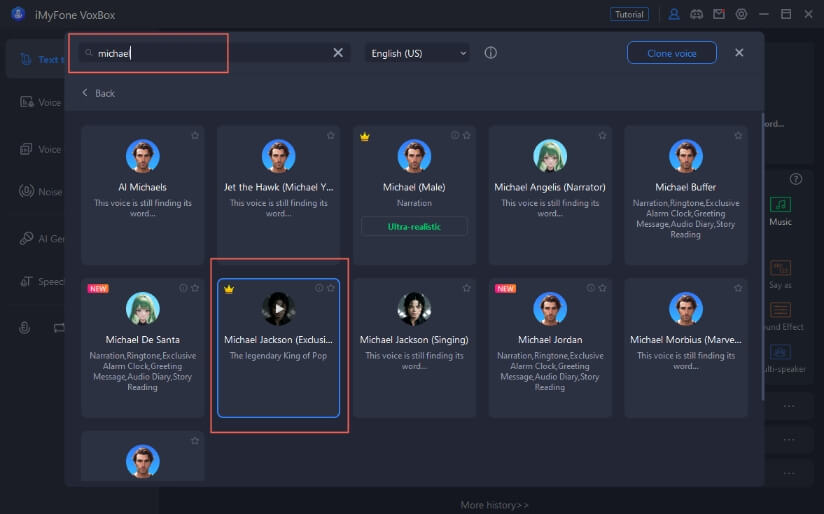Click the Ultra-realistic tag on Michael (Male)
Viewport: 824px width, 514px height.
414,227
